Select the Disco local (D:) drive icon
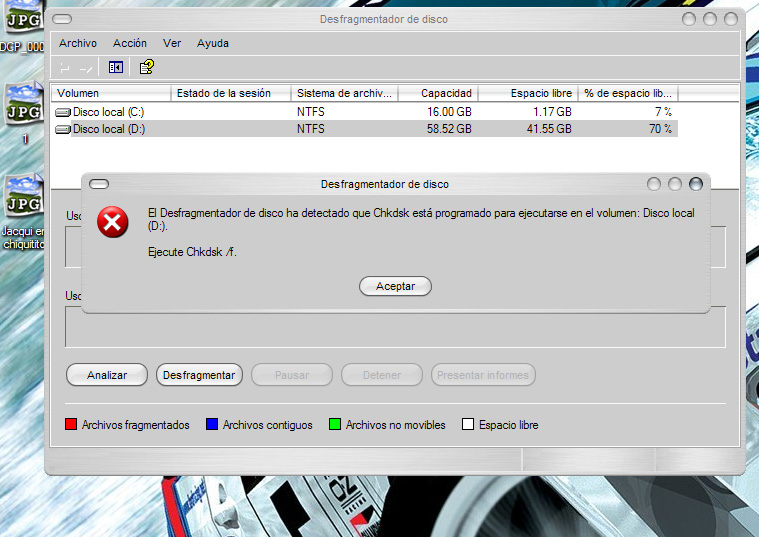Screen dimensions: 759x537 tap(63, 129)
